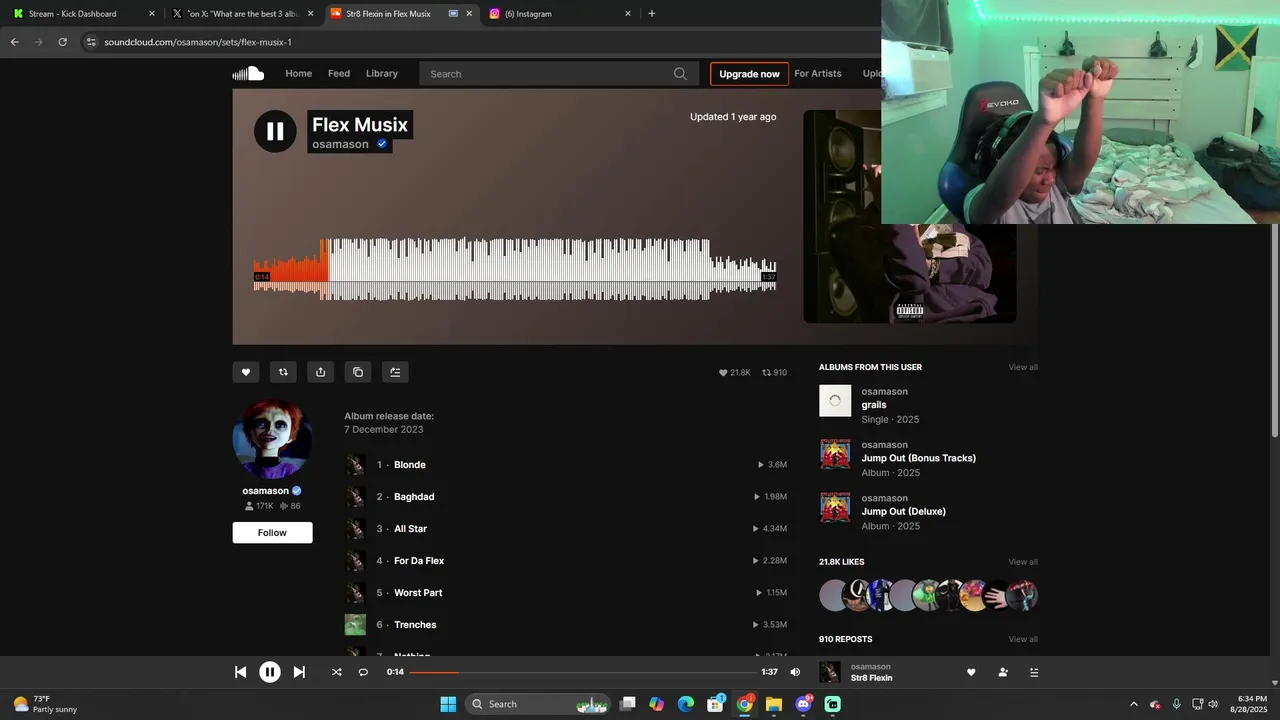Open the weather widget 73°F Partly sunny
The image size is (1280, 720).
[x=46, y=704]
